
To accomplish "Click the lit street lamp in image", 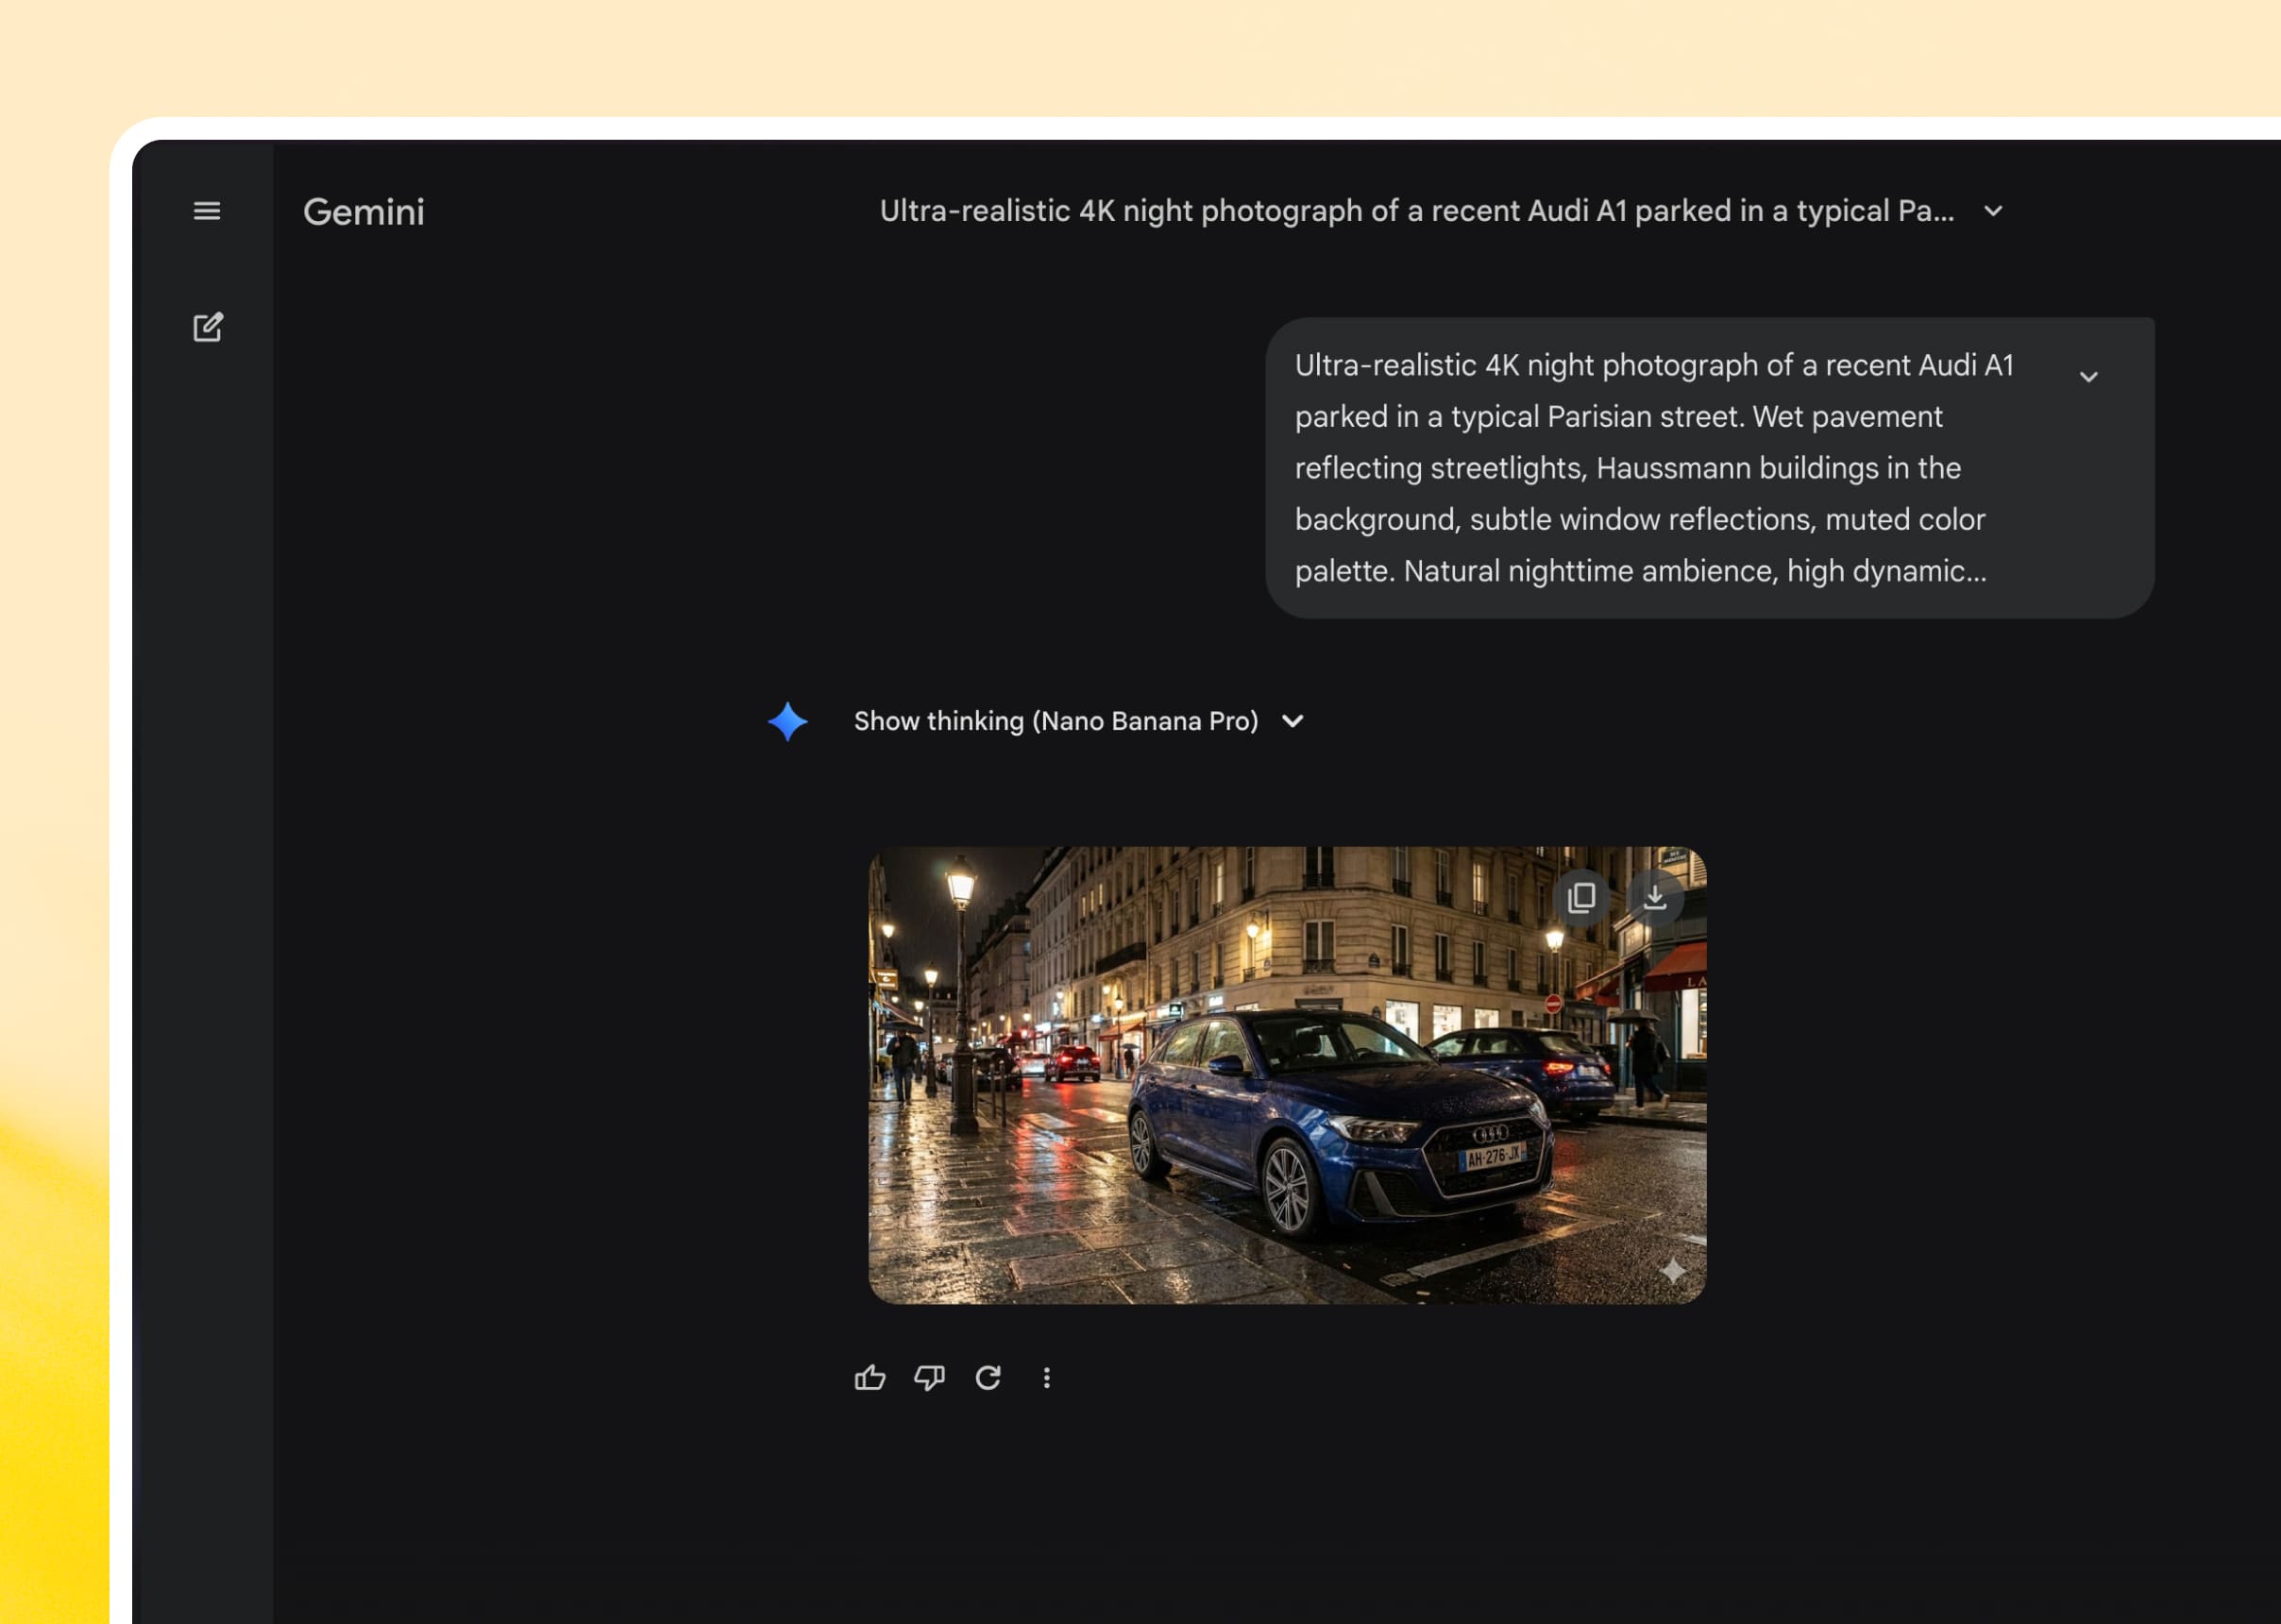I will coord(961,885).
